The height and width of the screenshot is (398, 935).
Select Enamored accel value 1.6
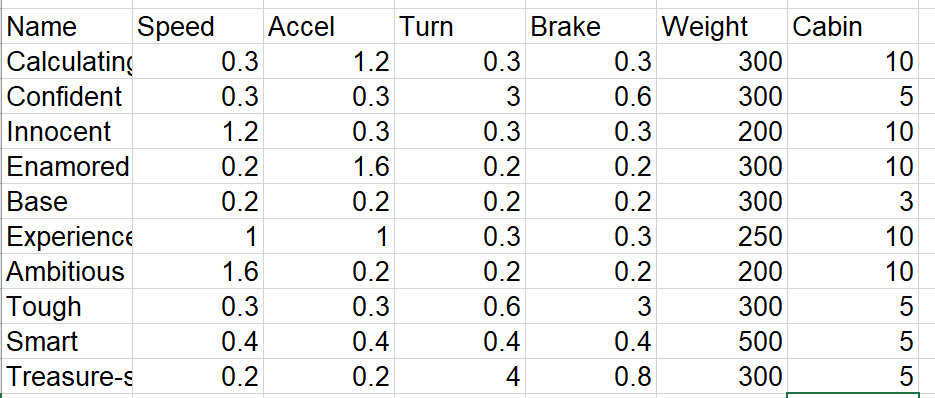[x=329, y=166]
